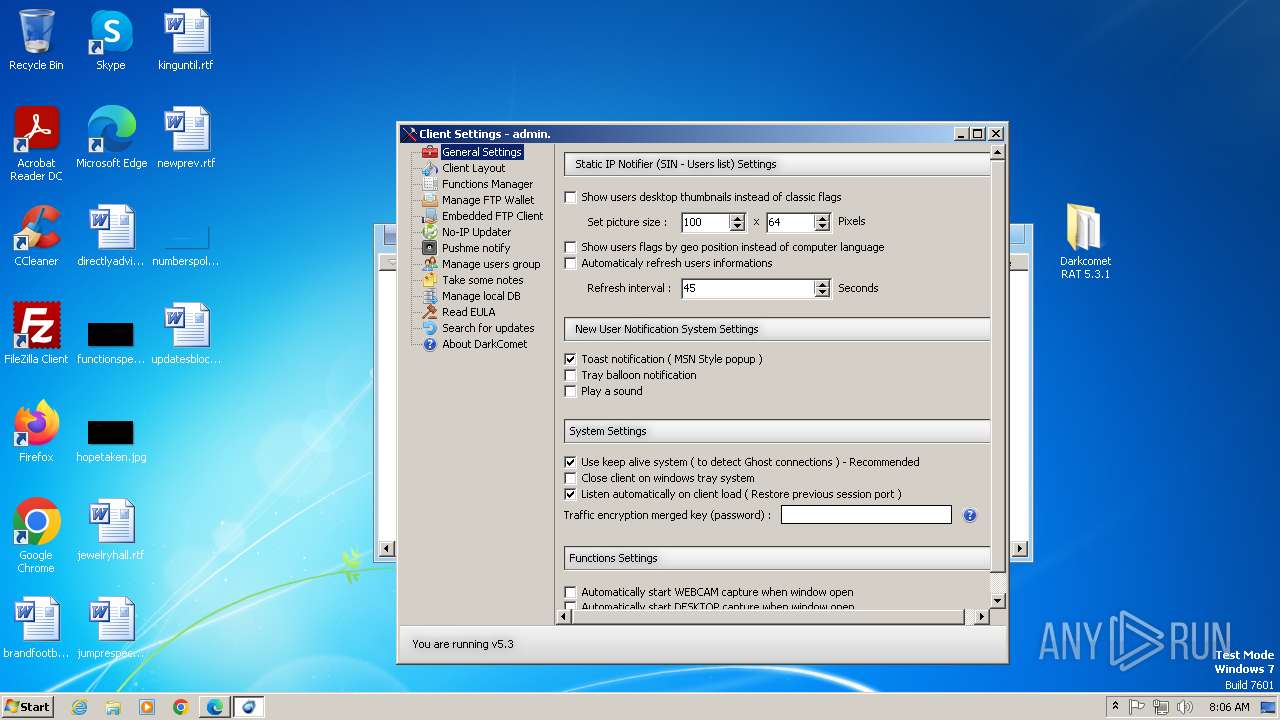Screen dimensions: 1280x720
Task: Click the picture height field showing 64
Action: click(791, 222)
